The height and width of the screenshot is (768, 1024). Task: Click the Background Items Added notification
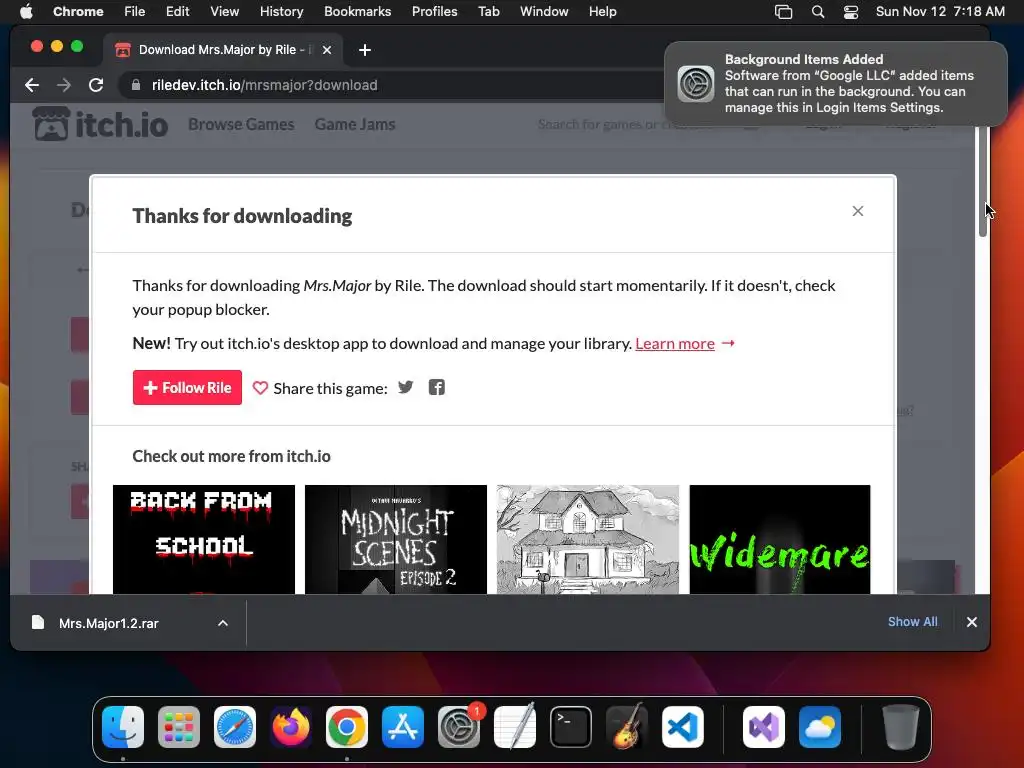(835, 84)
